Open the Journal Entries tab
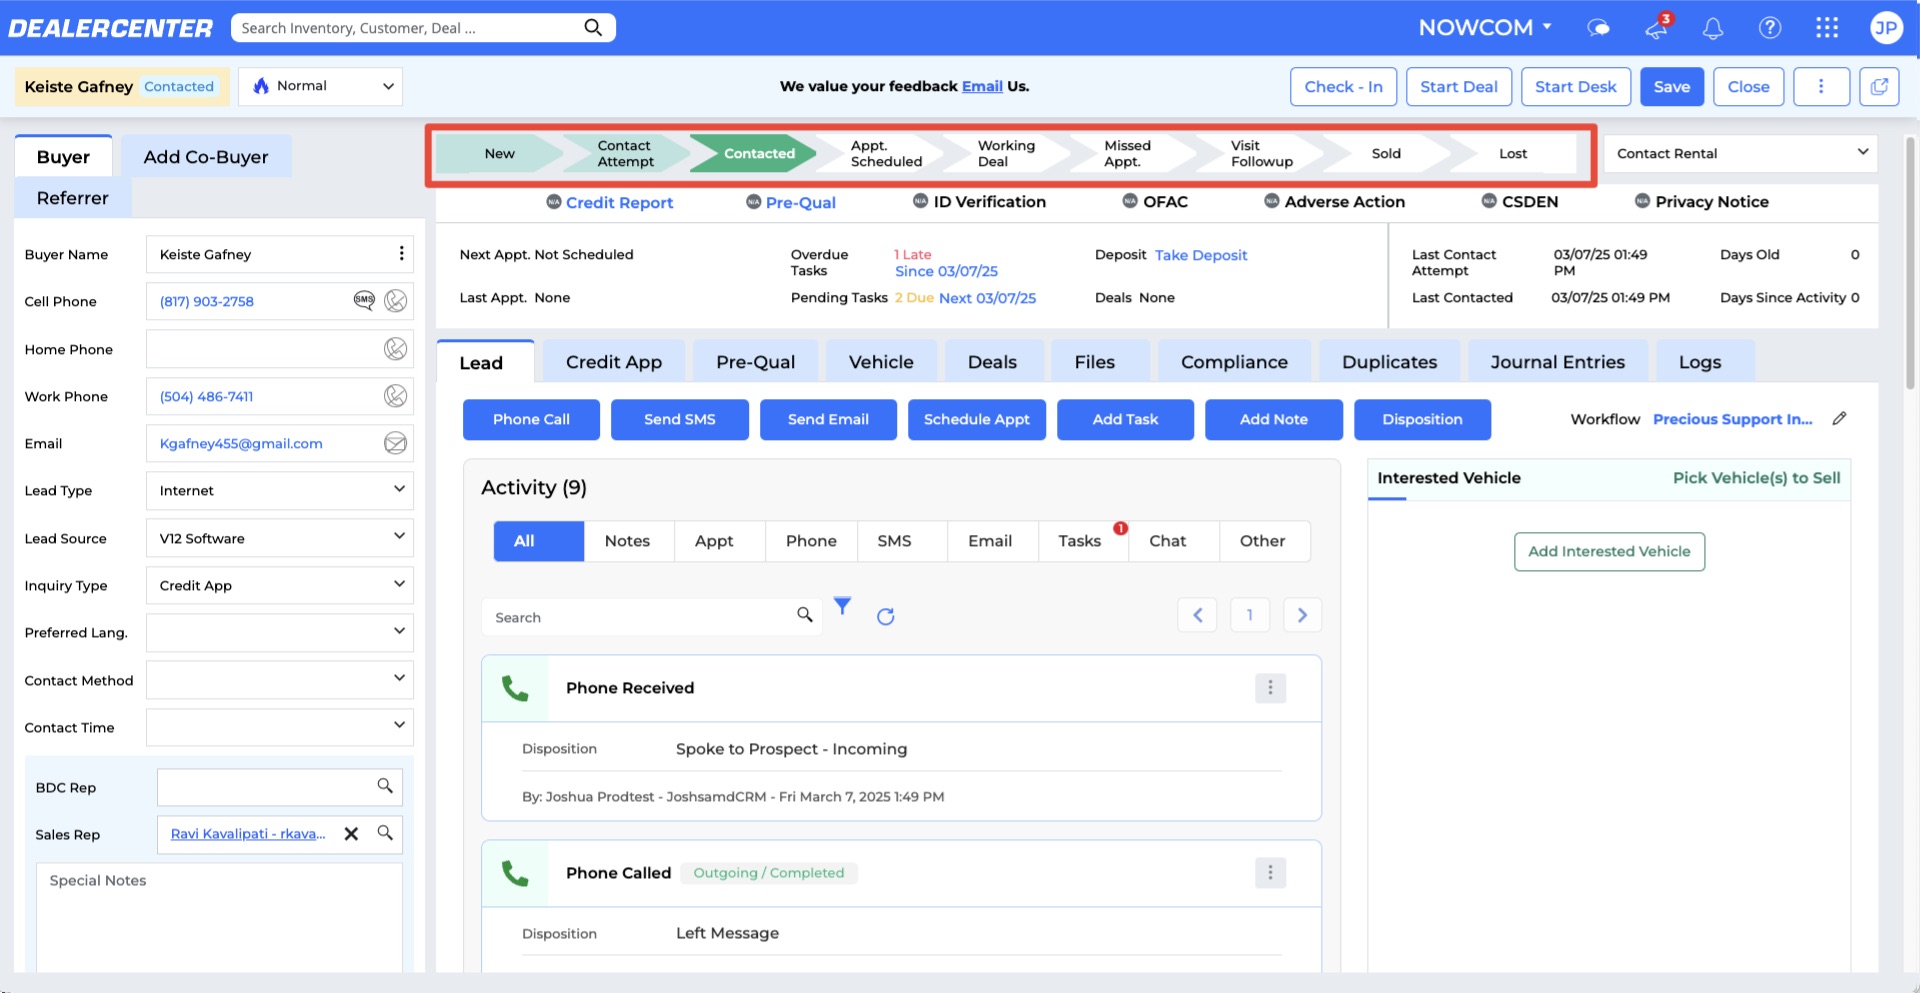The image size is (1920, 993). (1557, 362)
